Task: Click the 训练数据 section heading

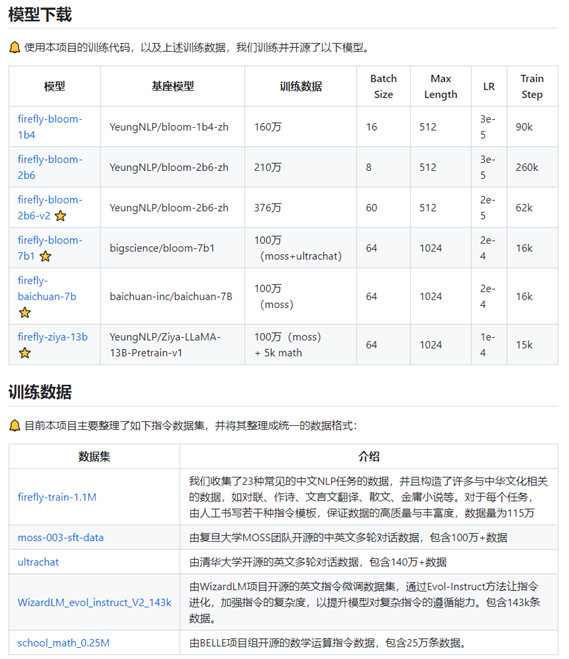Action: [40, 392]
